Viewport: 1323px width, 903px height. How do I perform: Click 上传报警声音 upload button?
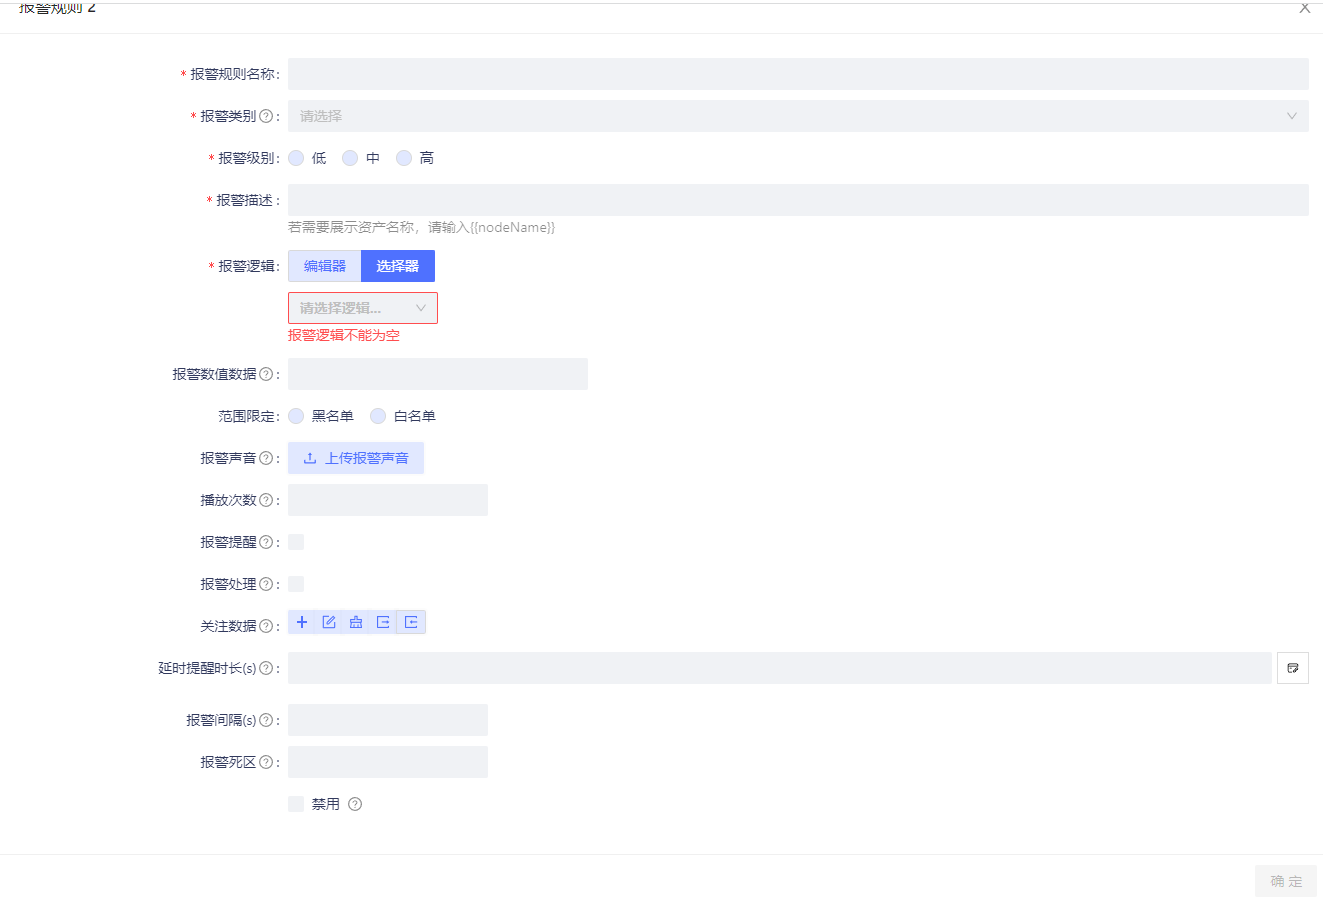[356, 458]
